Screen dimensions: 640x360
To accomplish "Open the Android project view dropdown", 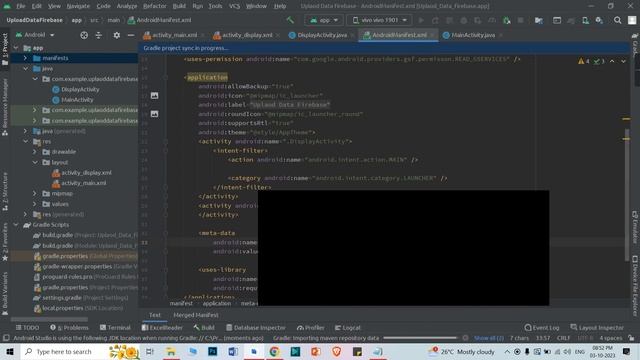I will (35, 35).
